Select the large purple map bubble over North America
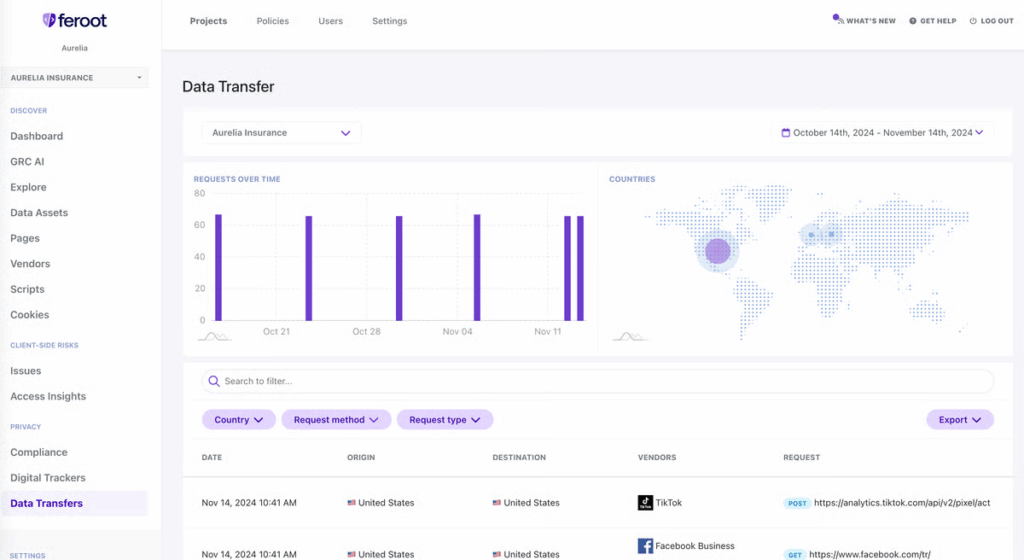Viewport: 1024px width, 560px height. click(717, 251)
